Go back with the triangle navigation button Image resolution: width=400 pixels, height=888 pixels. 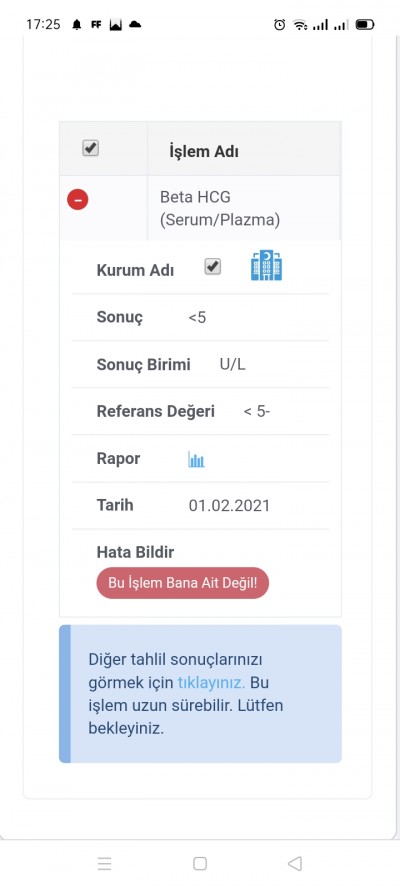295,863
